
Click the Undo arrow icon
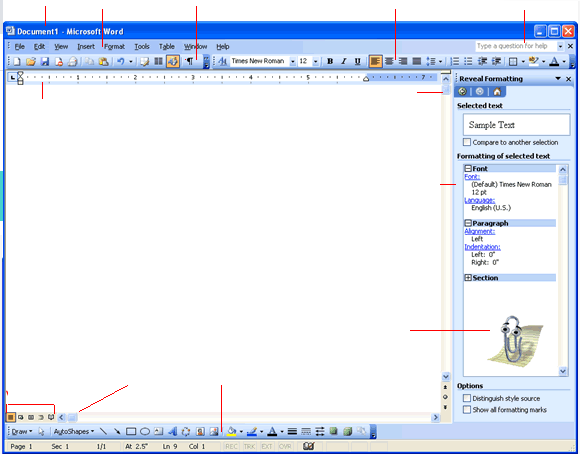pyautogui.click(x=121, y=61)
